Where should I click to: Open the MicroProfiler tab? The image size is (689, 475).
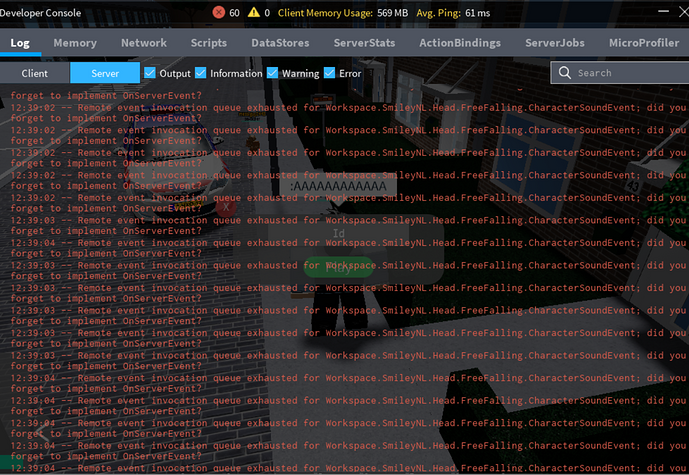[x=644, y=43]
